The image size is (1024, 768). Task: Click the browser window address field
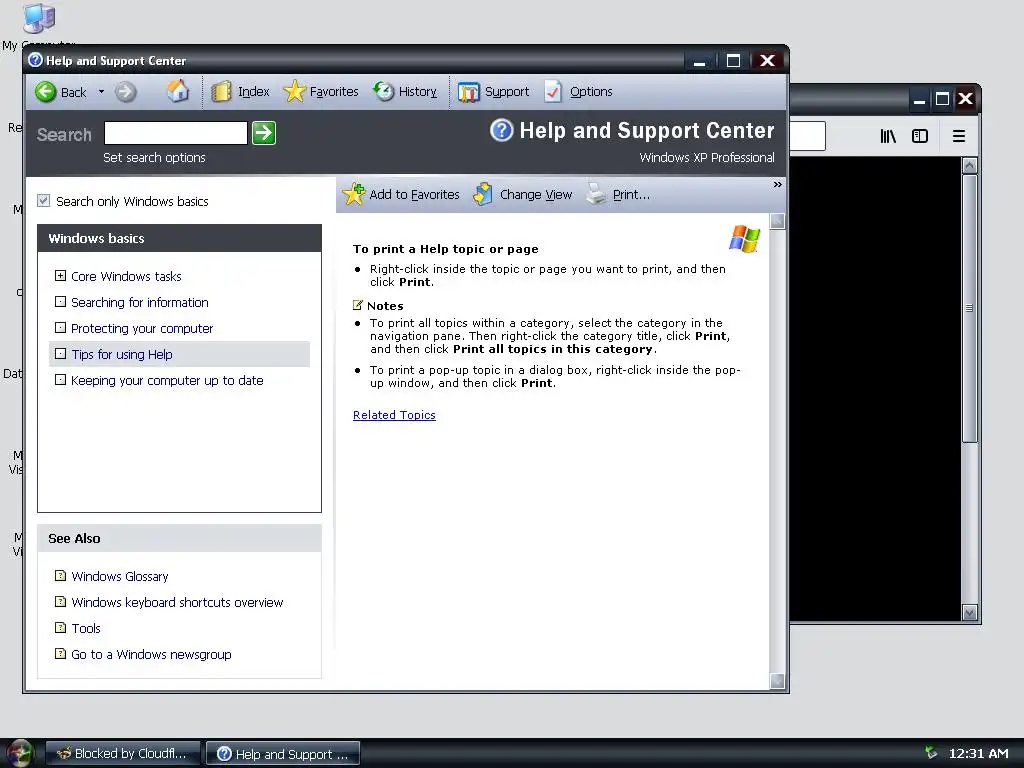click(807, 136)
